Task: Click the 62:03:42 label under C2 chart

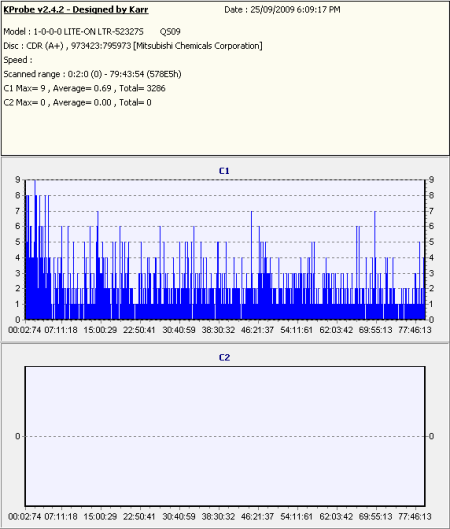Action: click(x=336, y=517)
